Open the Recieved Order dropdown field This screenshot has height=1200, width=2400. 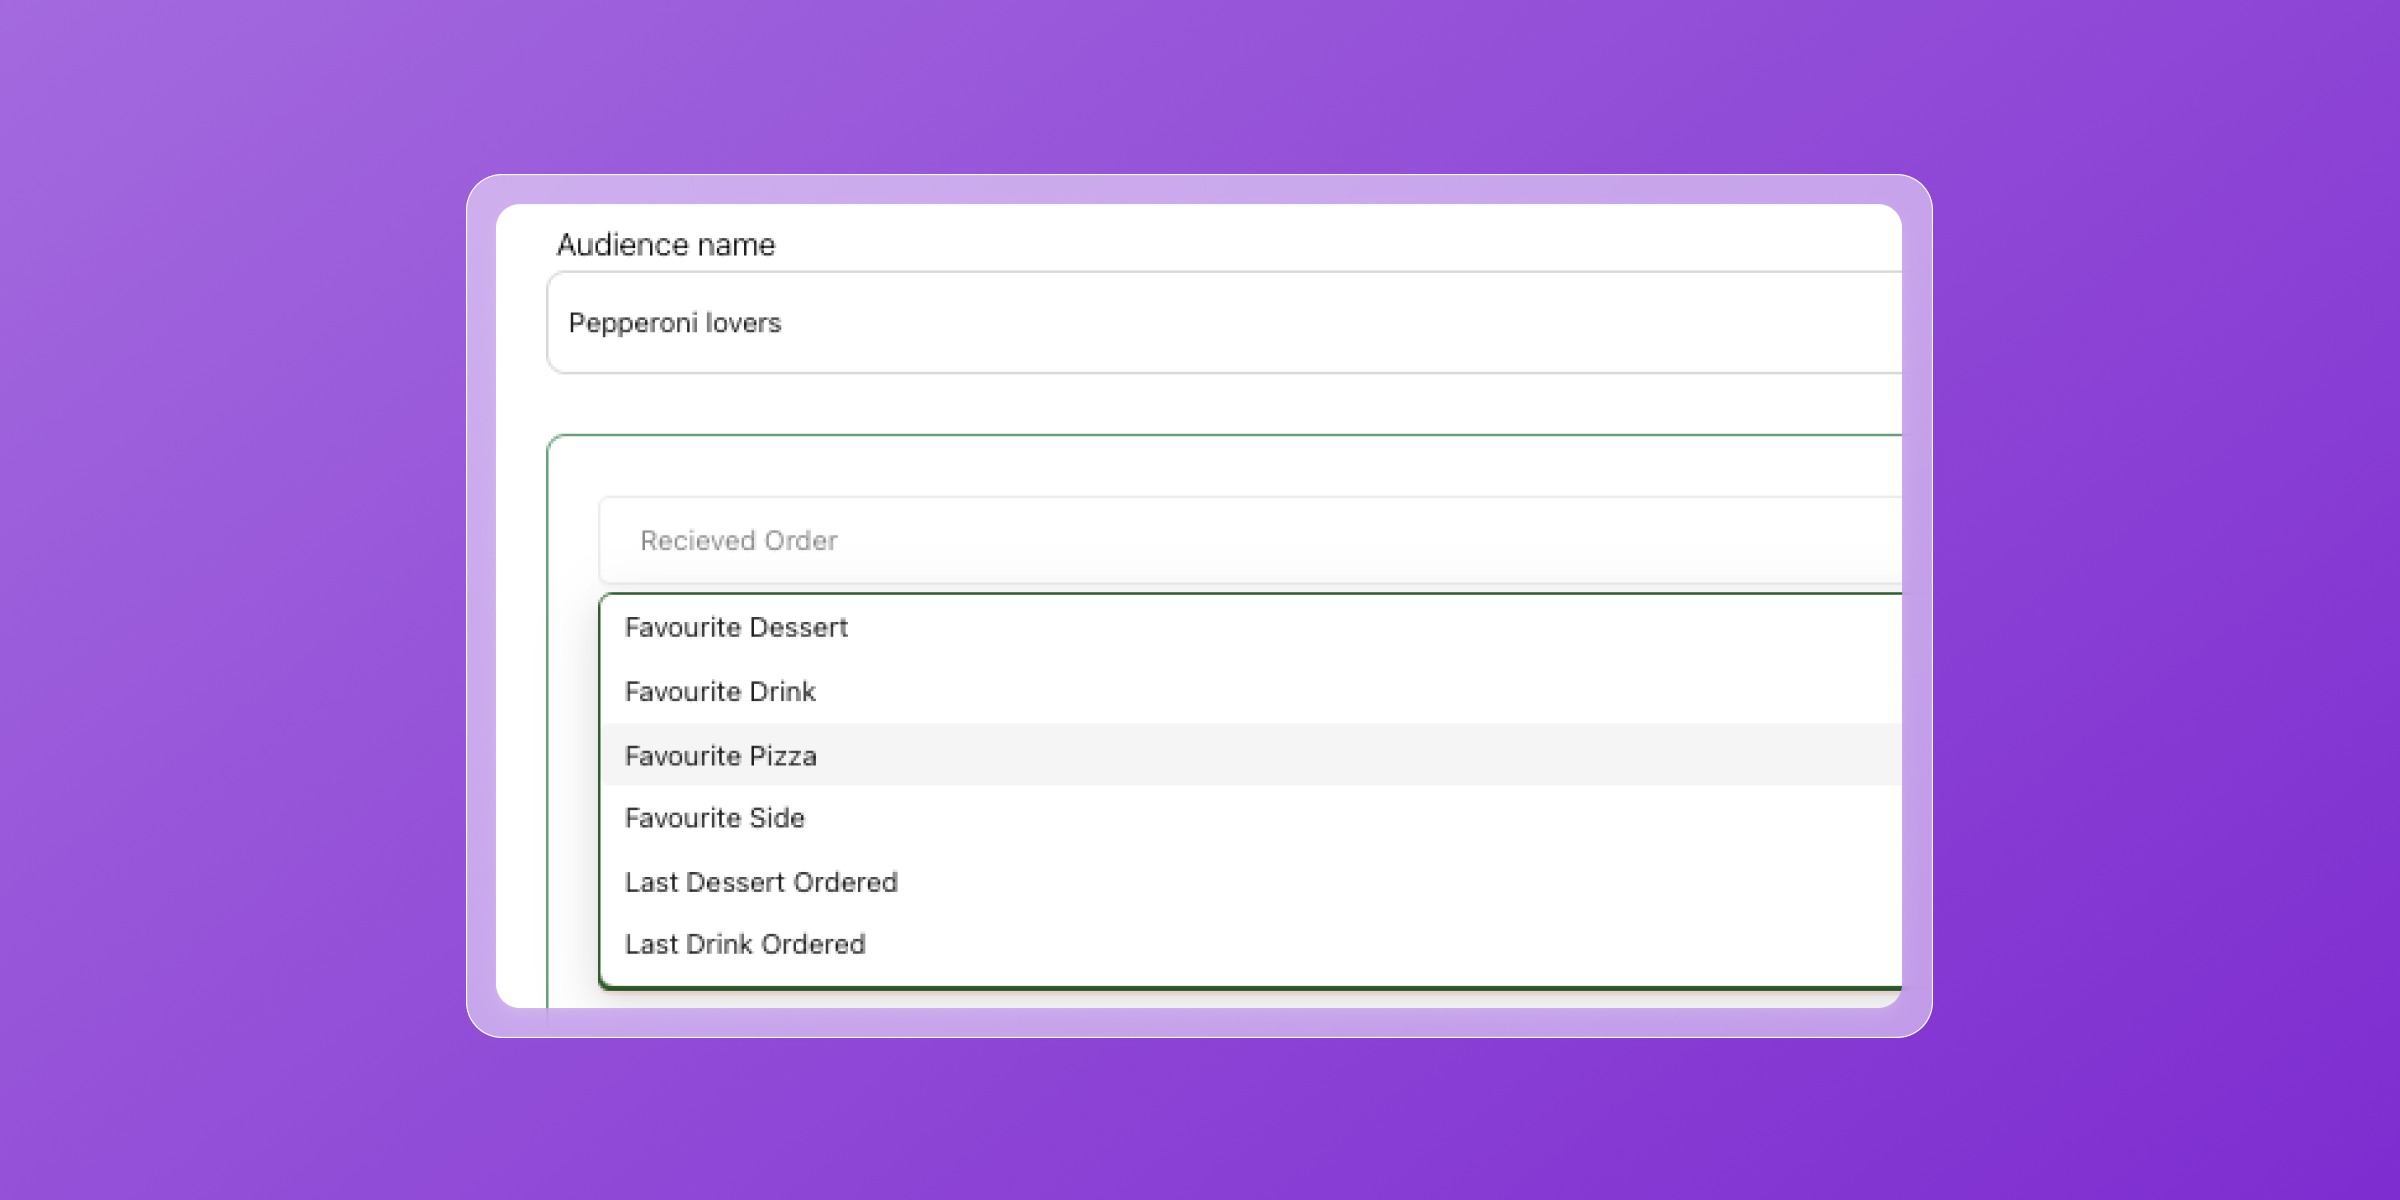point(1250,540)
